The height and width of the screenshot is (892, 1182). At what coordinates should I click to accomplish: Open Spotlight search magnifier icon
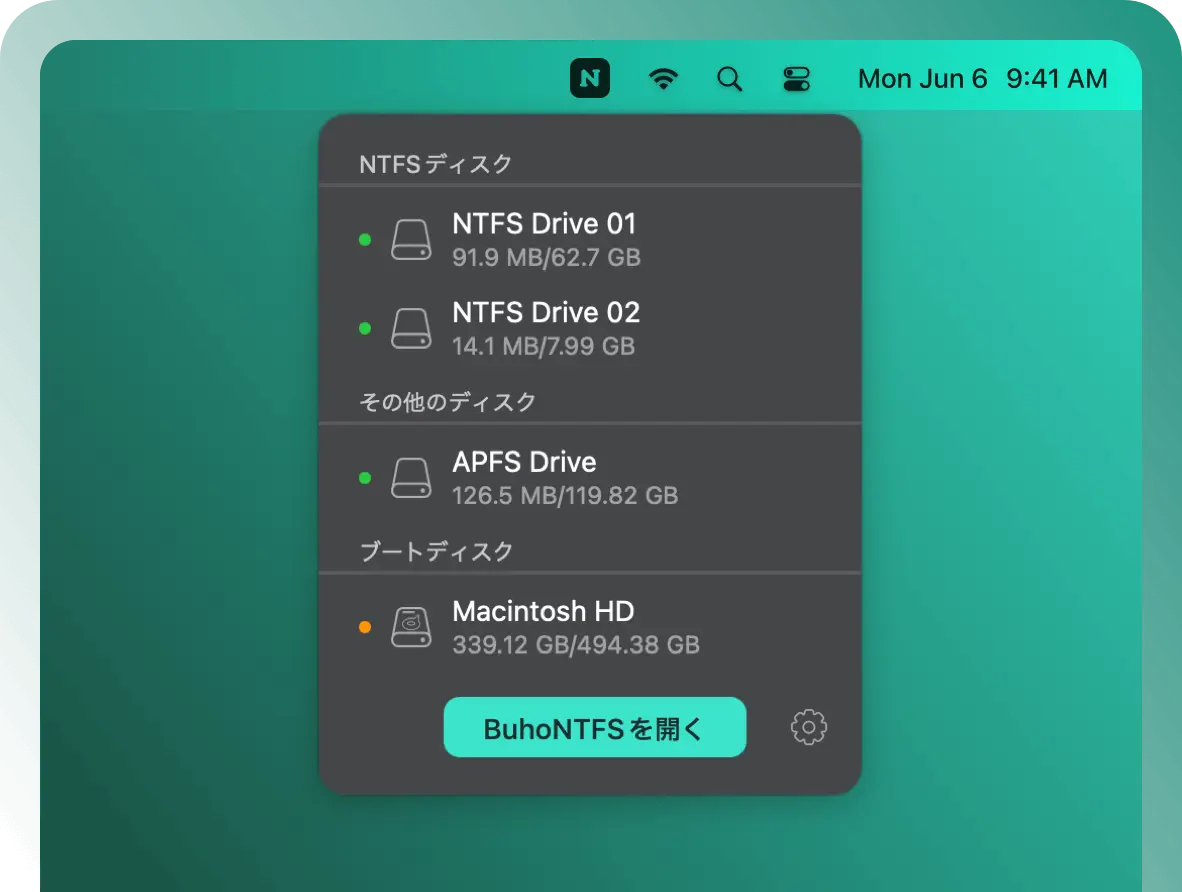(729, 78)
